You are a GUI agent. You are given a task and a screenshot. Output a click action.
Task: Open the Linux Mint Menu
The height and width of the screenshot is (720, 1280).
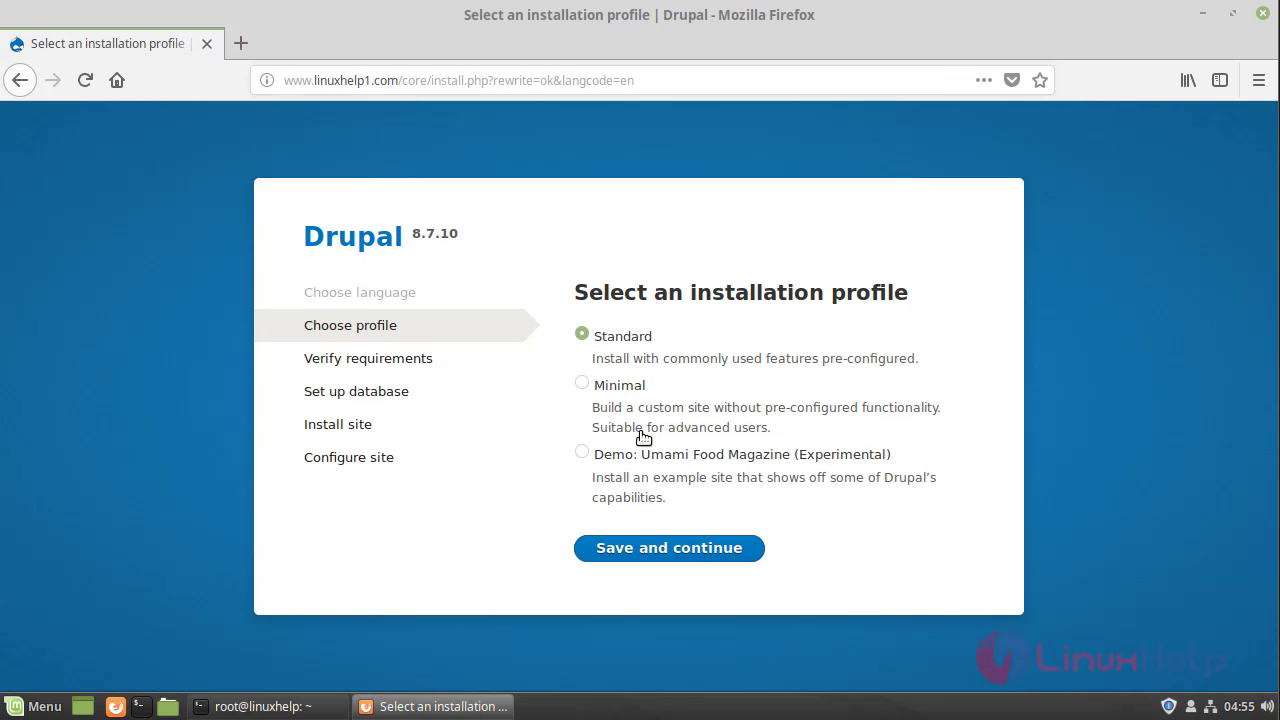[x=33, y=706]
